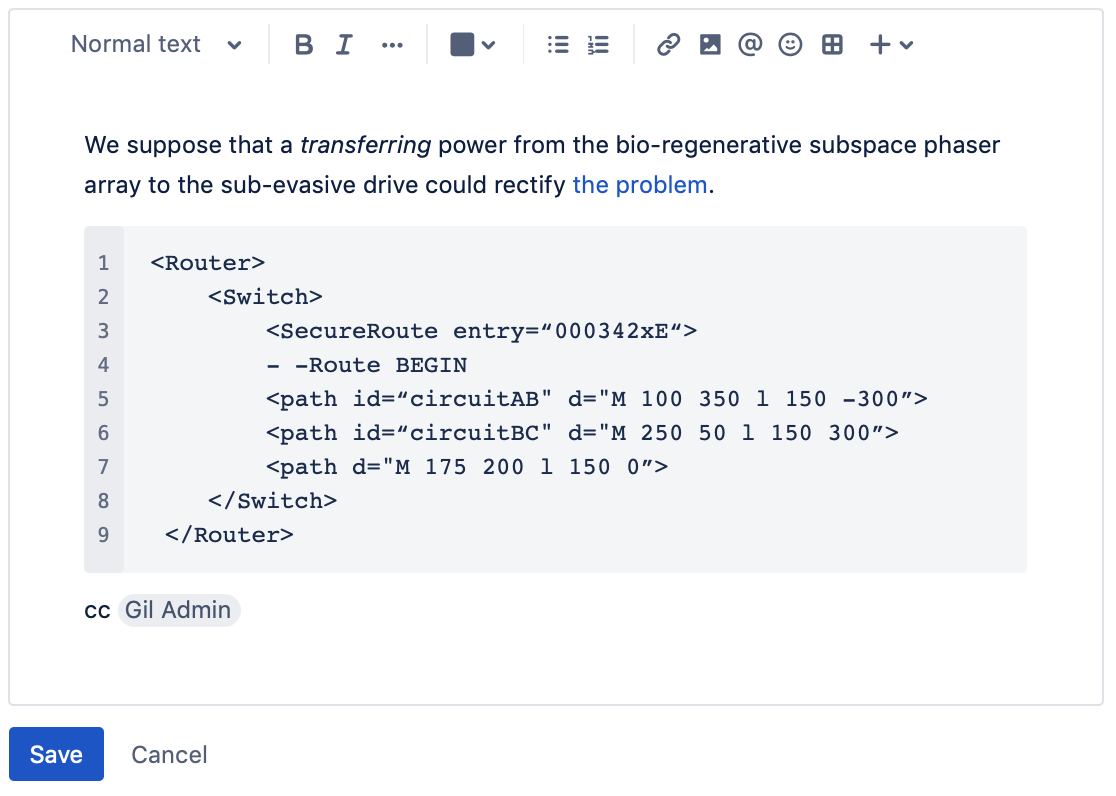Expand the text color dropdown arrow
The height and width of the screenshot is (796, 1116).
489,45
